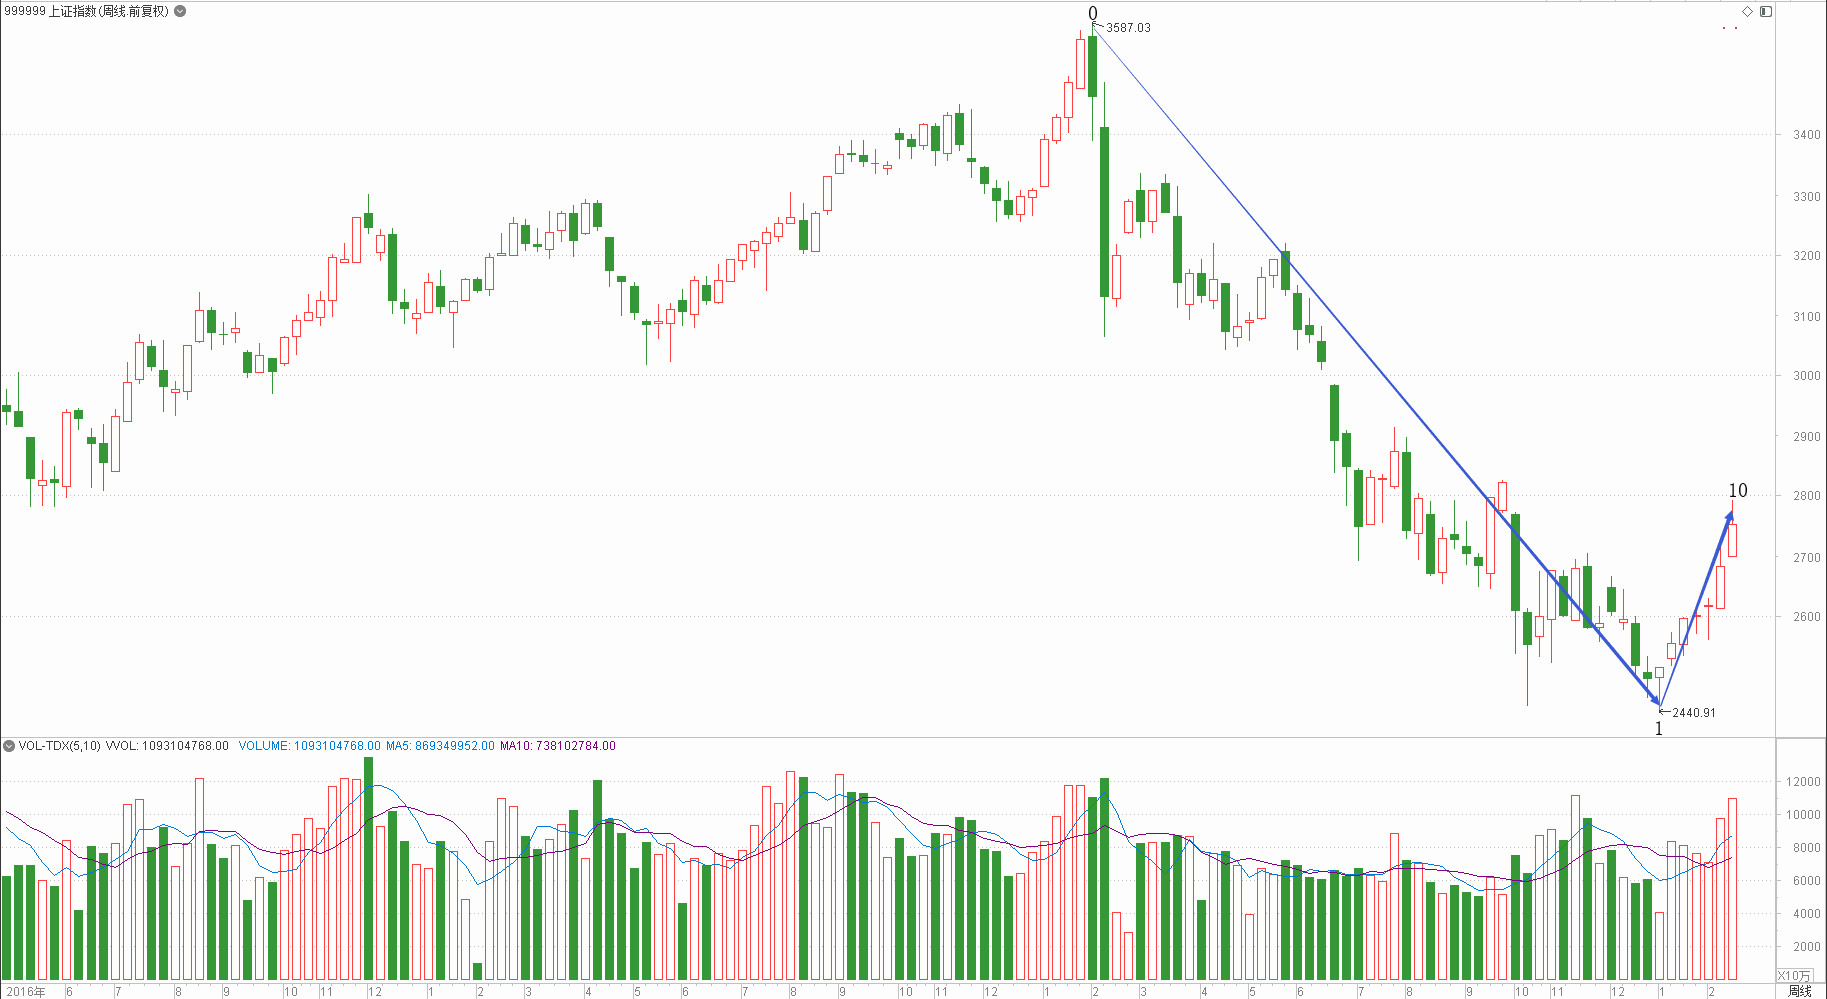The image size is (1827, 999).
Task: Select the trend line point labeled 0
Action: [x=1093, y=13]
